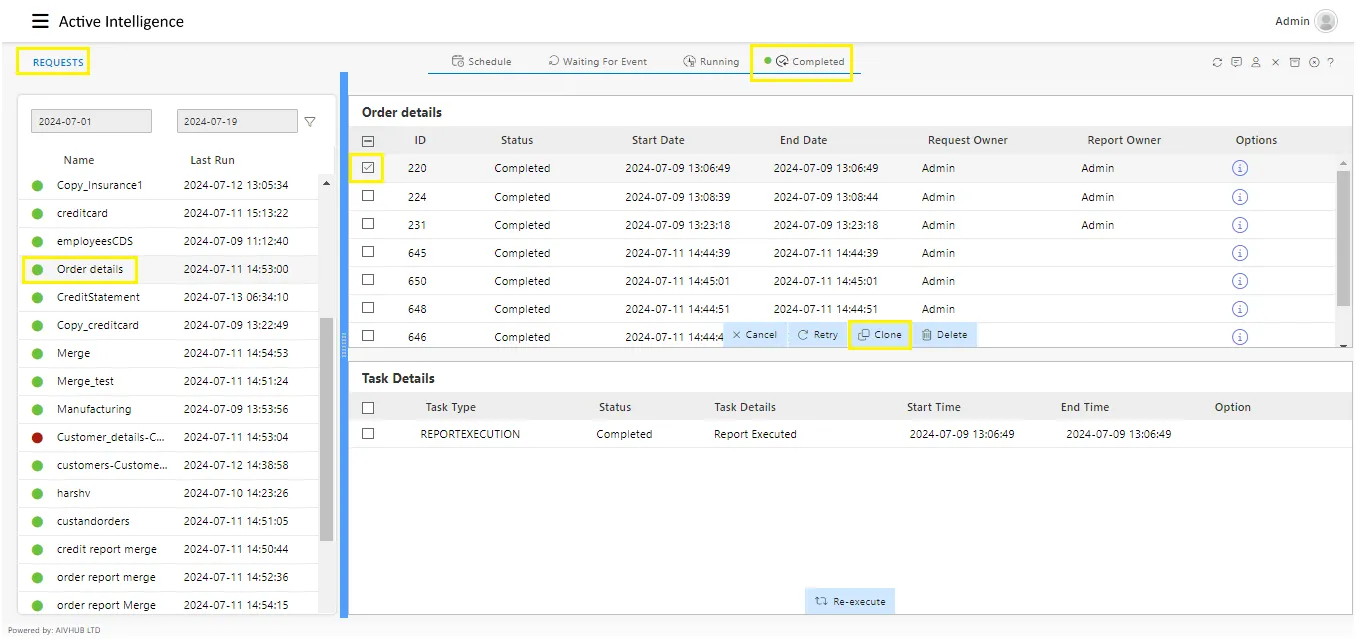This screenshot has width=1356, height=639.
Task: Click the Report Executed task detail cell
Action: (x=755, y=434)
